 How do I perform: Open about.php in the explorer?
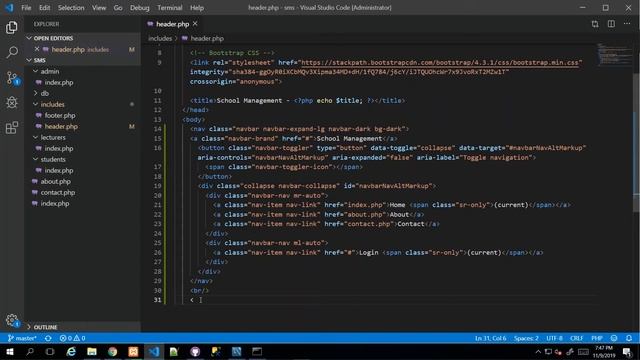(56, 181)
